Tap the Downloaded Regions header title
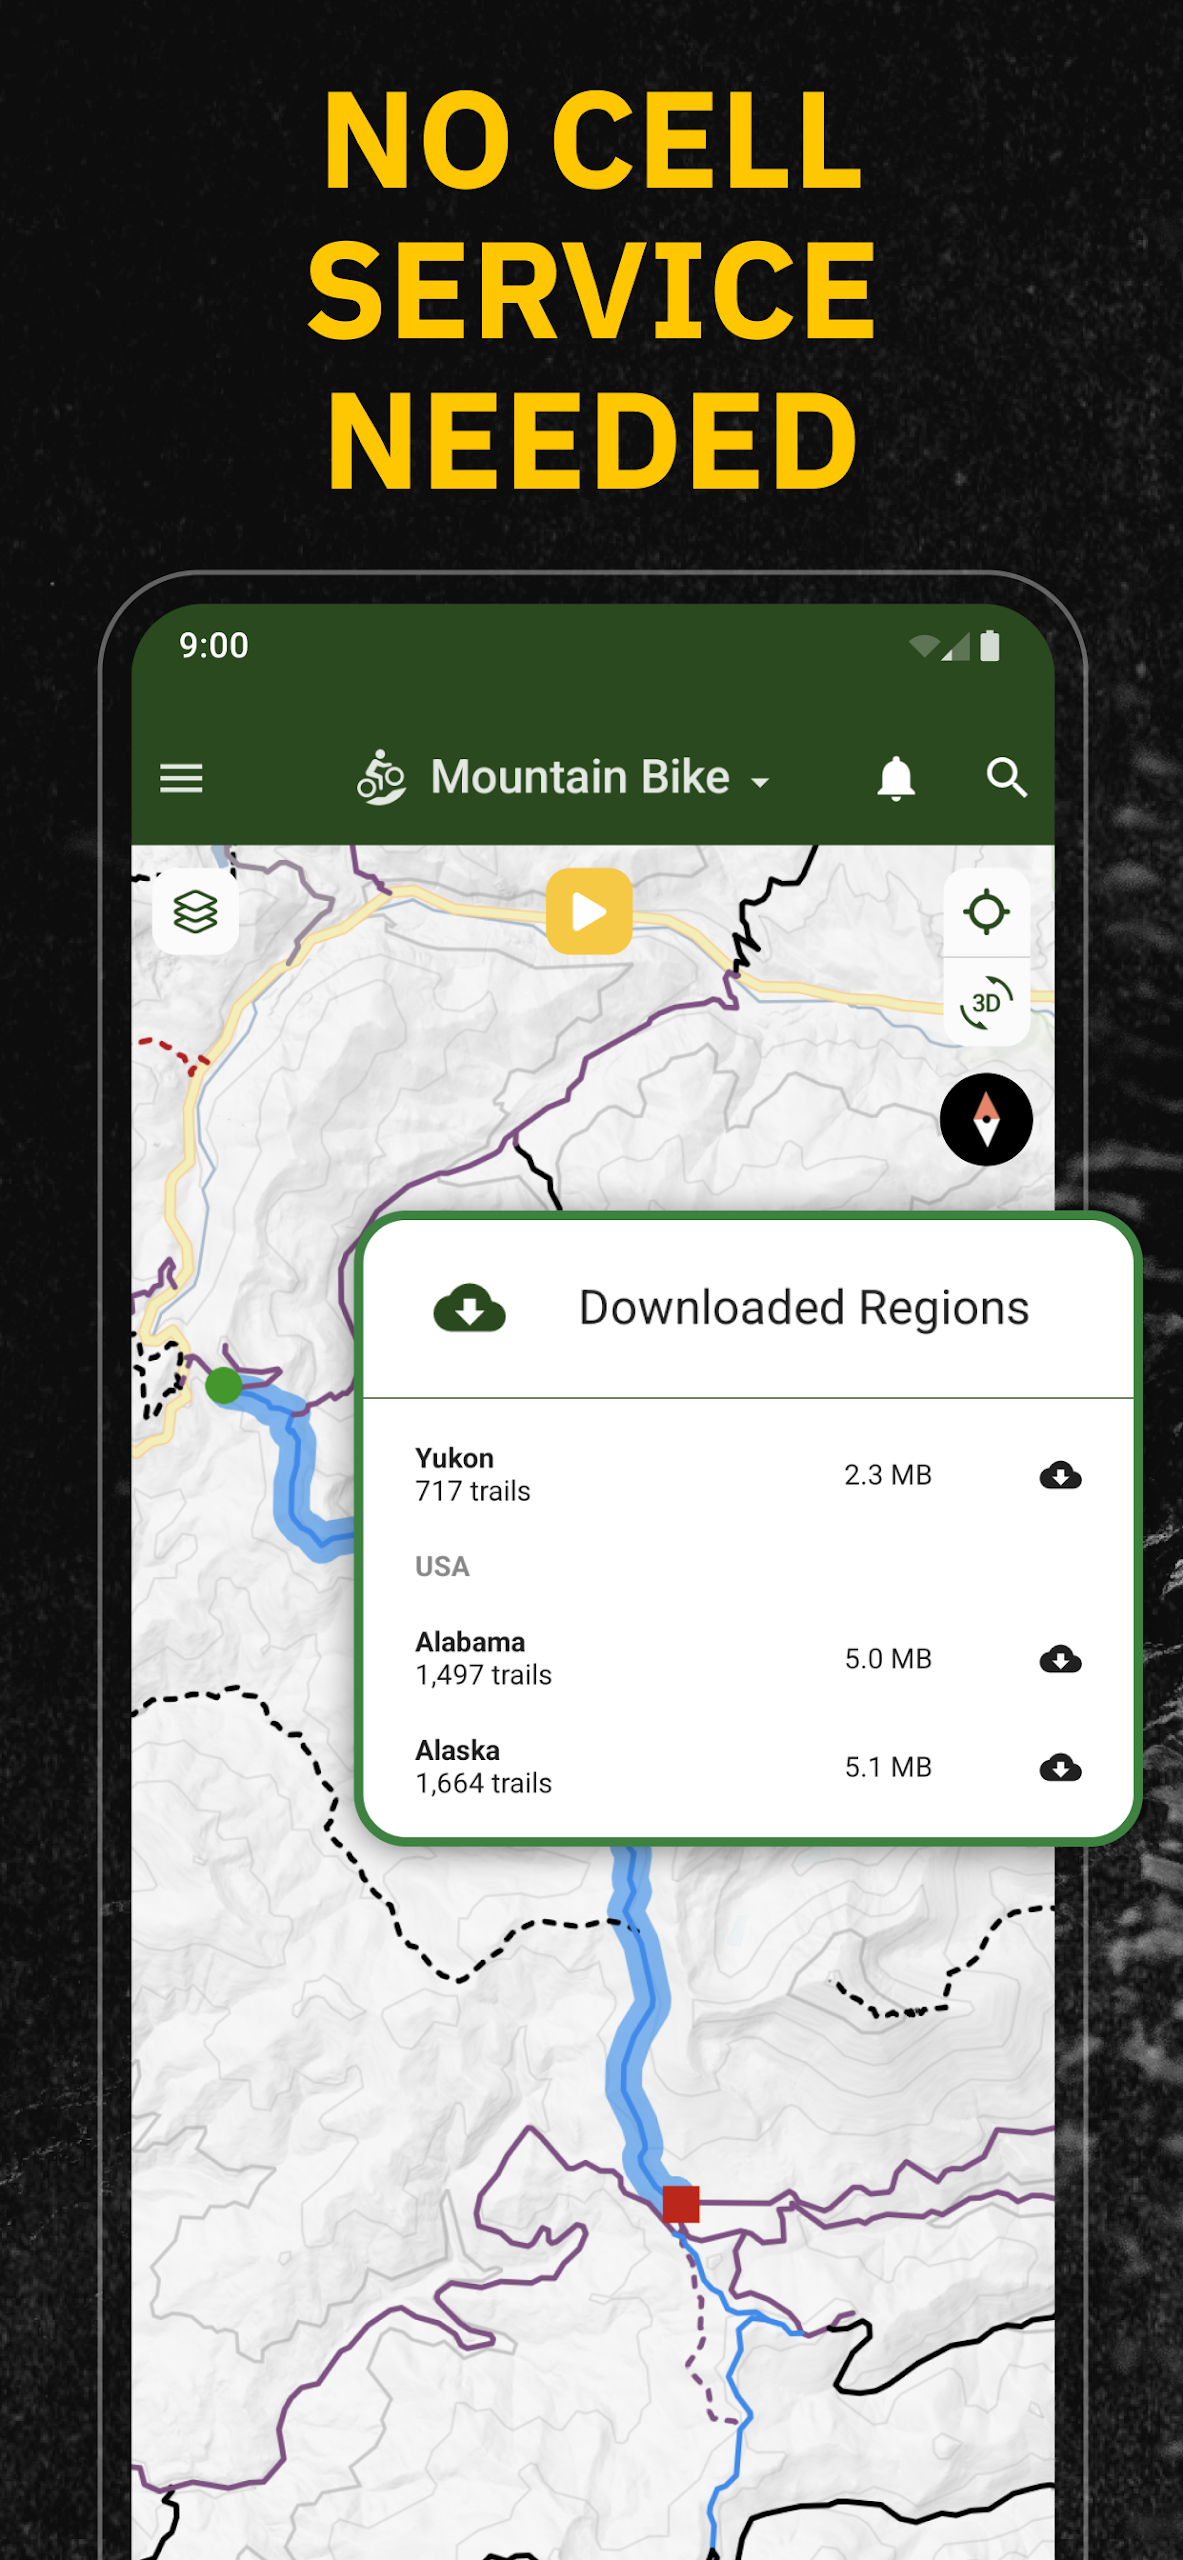This screenshot has height=2560, width=1183. pos(803,1308)
